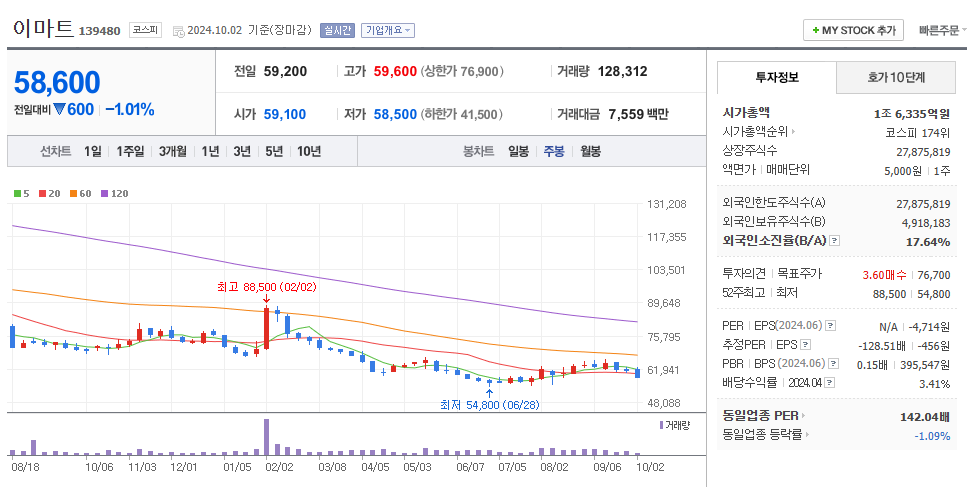Click the dividend yield value 3.41%

coord(934,384)
